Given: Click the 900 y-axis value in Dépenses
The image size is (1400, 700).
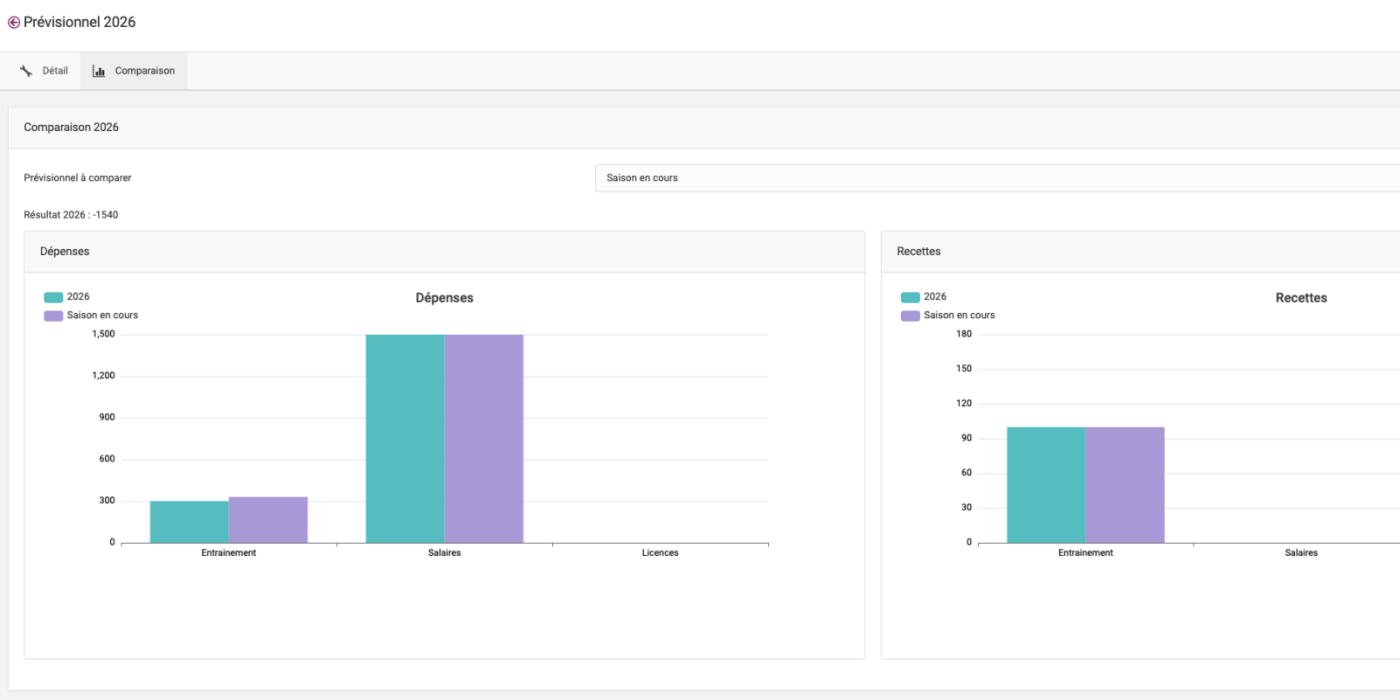Looking at the screenshot, I should pyautogui.click(x=106, y=418).
